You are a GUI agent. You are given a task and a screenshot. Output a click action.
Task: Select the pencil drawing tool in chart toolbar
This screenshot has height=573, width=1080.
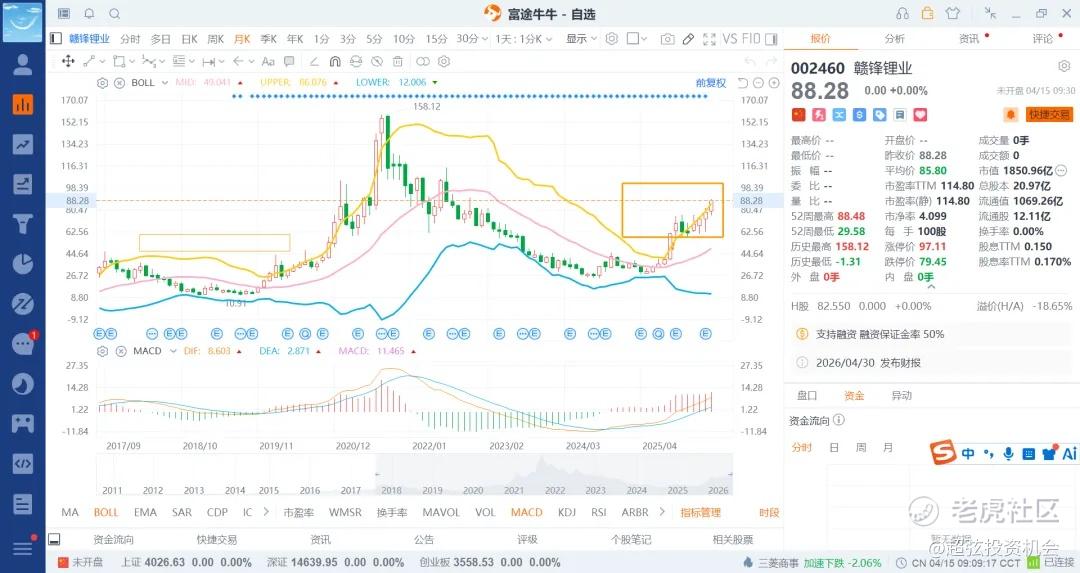[x=688, y=39]
